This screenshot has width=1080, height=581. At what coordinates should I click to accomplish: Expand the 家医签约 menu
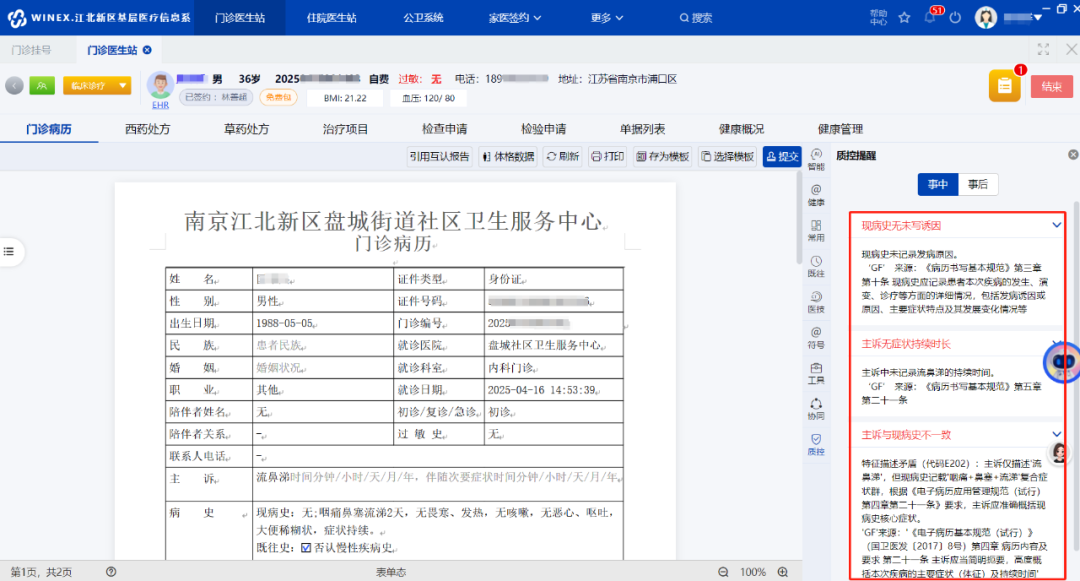[x=515, y=18]
